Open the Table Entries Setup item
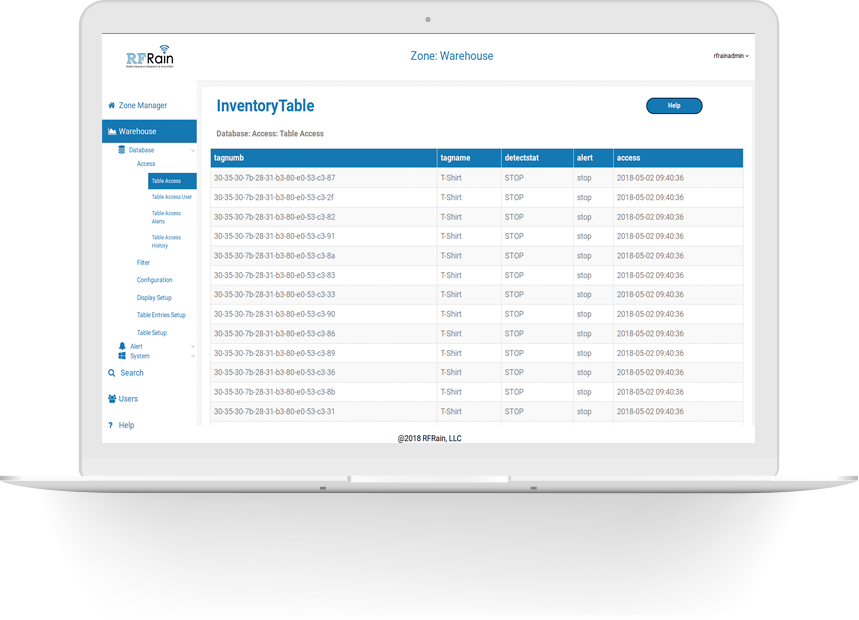The height and width of the screenshot is (620, 859). (x=161, y=315)
